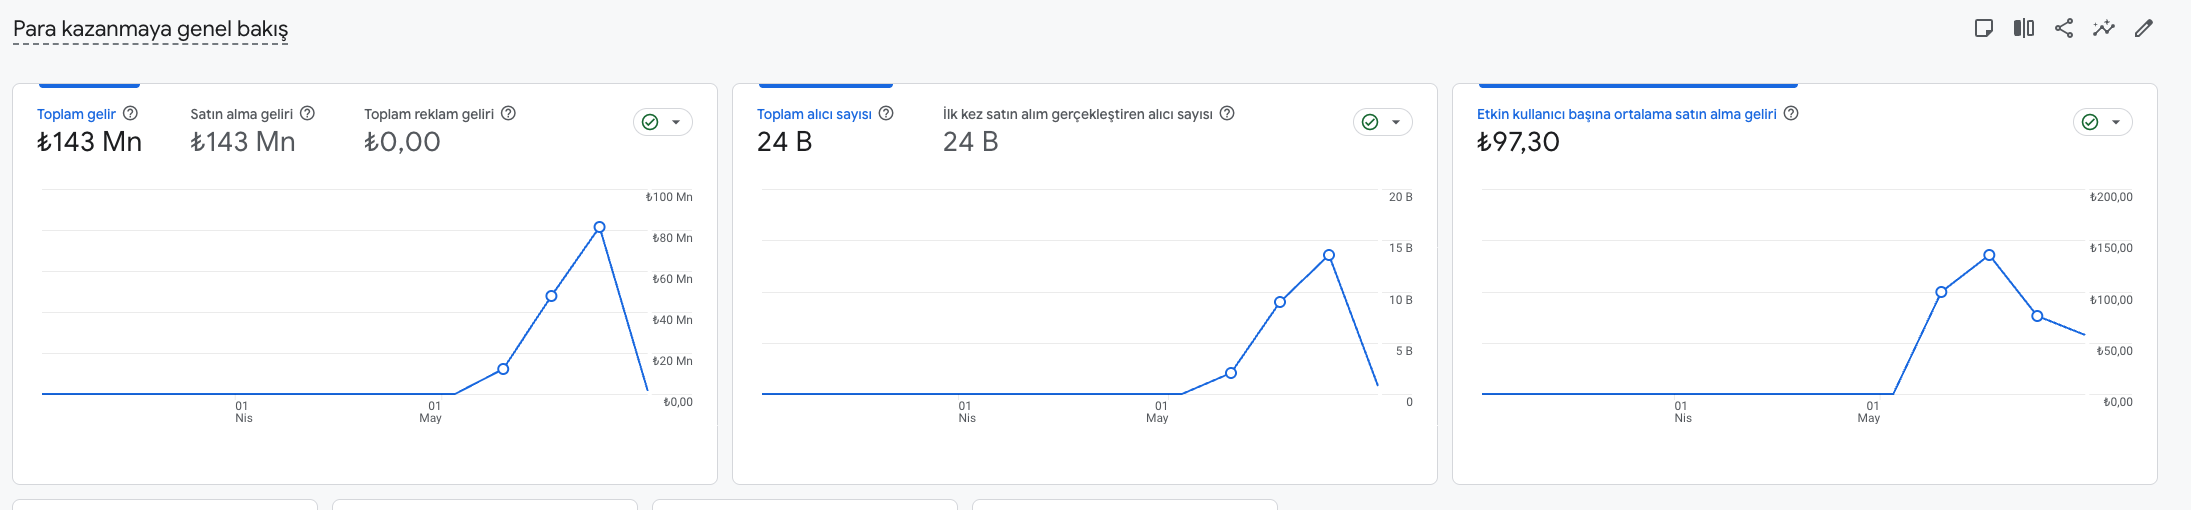The image size is (2191, 510).
Task: Open help icon next to Toplam alıcı sayısı
Action: tap(886, 113)
